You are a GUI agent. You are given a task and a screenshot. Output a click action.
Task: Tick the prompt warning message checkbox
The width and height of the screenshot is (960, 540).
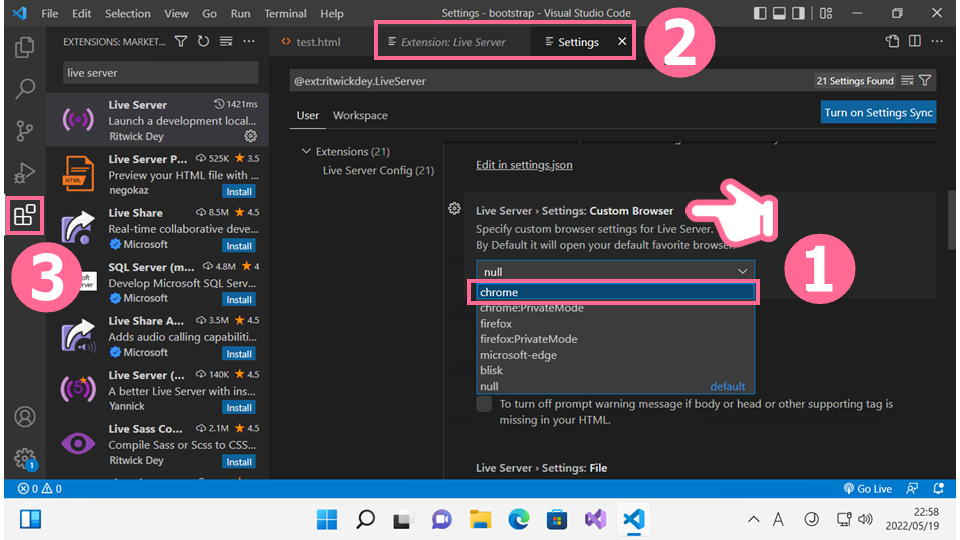click(x=484, y=404)
